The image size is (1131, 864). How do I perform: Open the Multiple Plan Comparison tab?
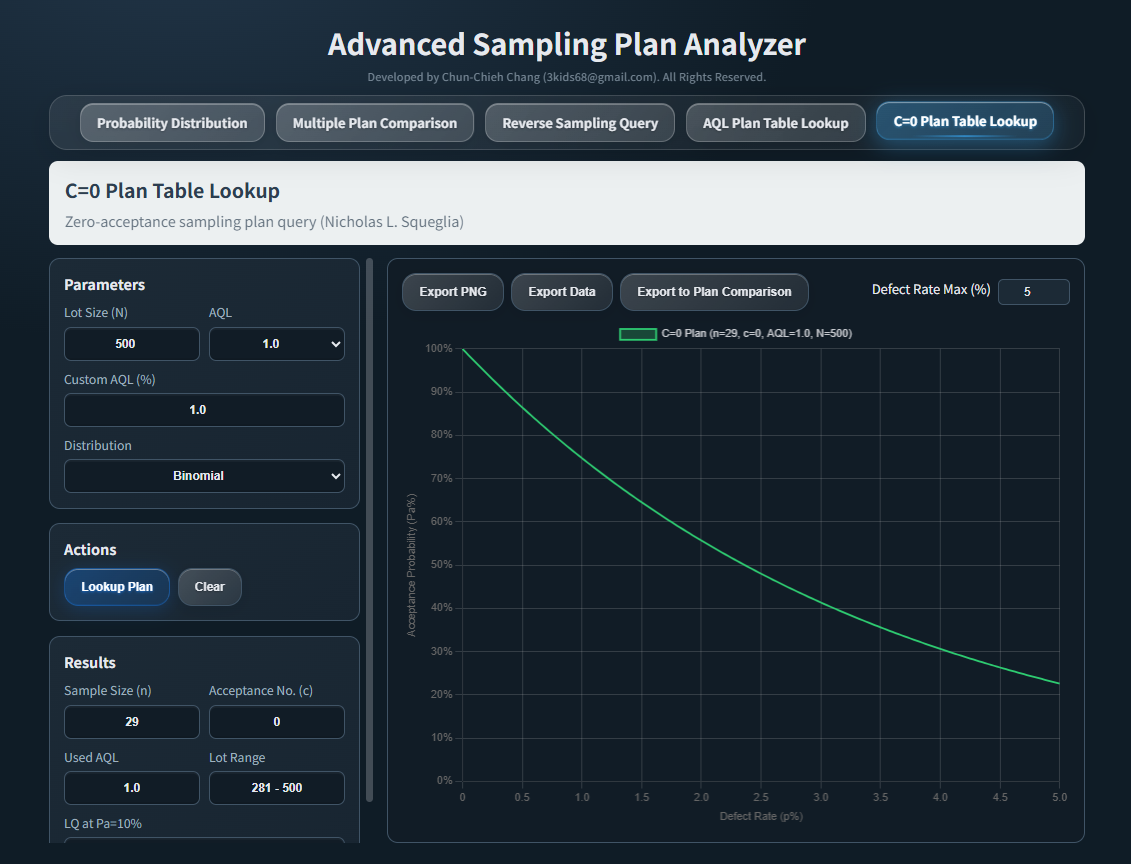374,122
